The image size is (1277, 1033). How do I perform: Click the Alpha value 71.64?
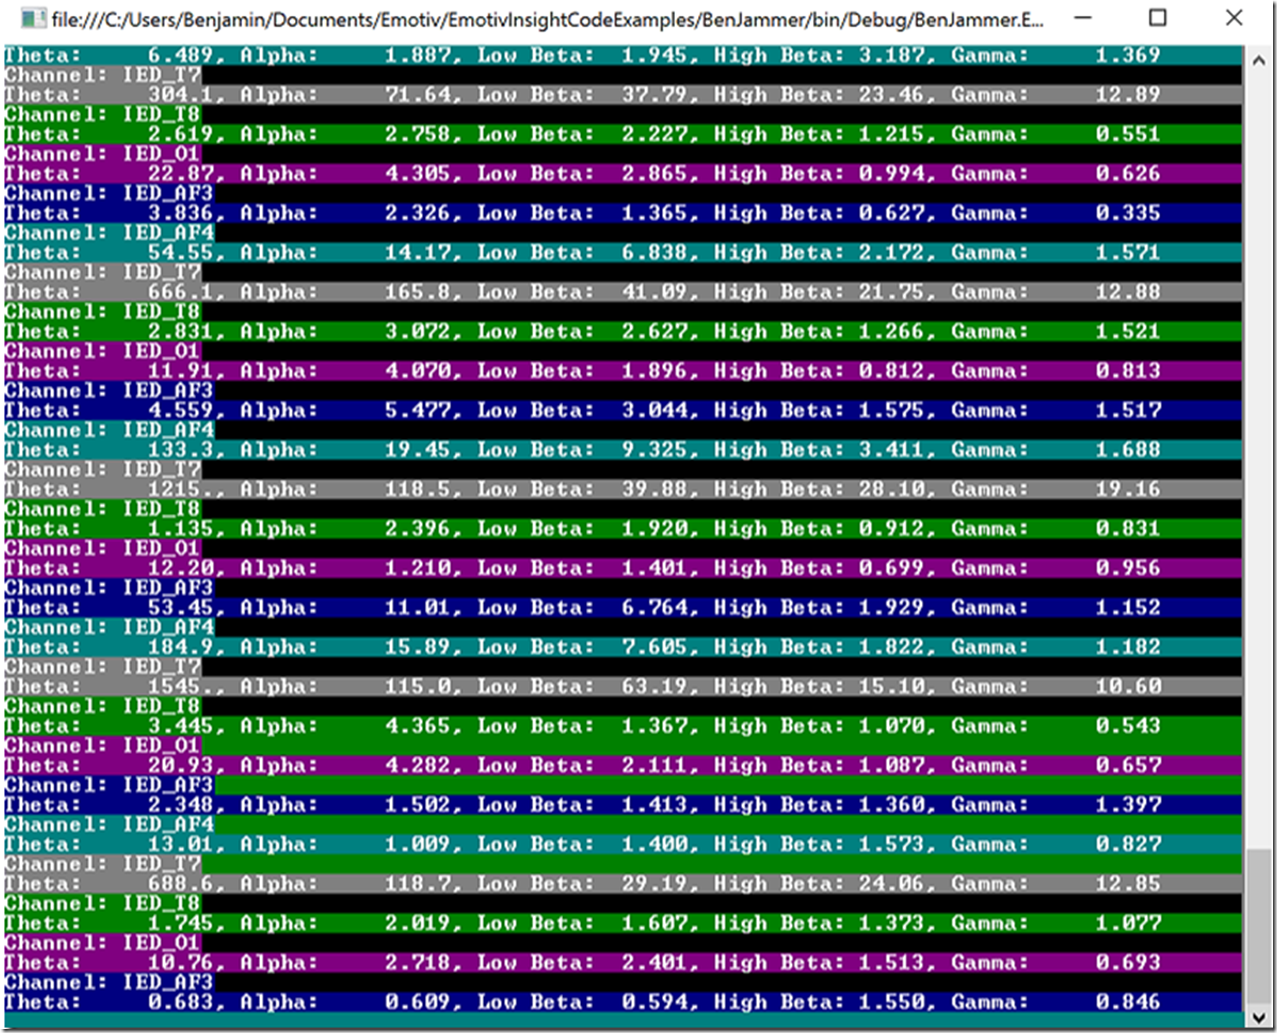418,95
